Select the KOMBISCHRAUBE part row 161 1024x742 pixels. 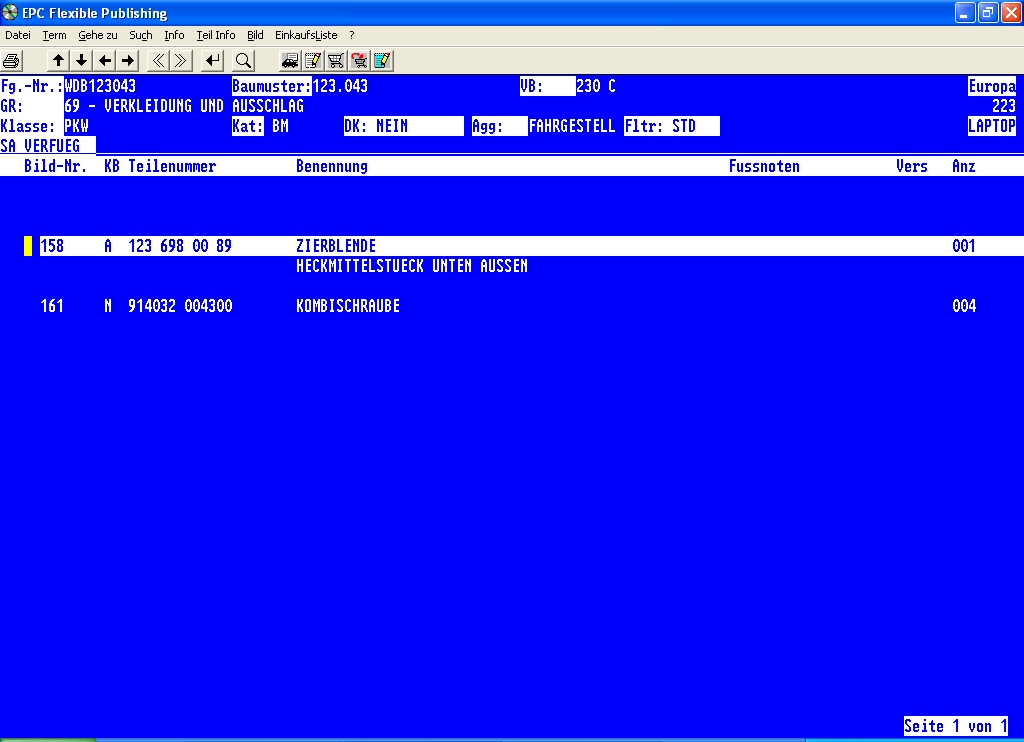point(348,306)
